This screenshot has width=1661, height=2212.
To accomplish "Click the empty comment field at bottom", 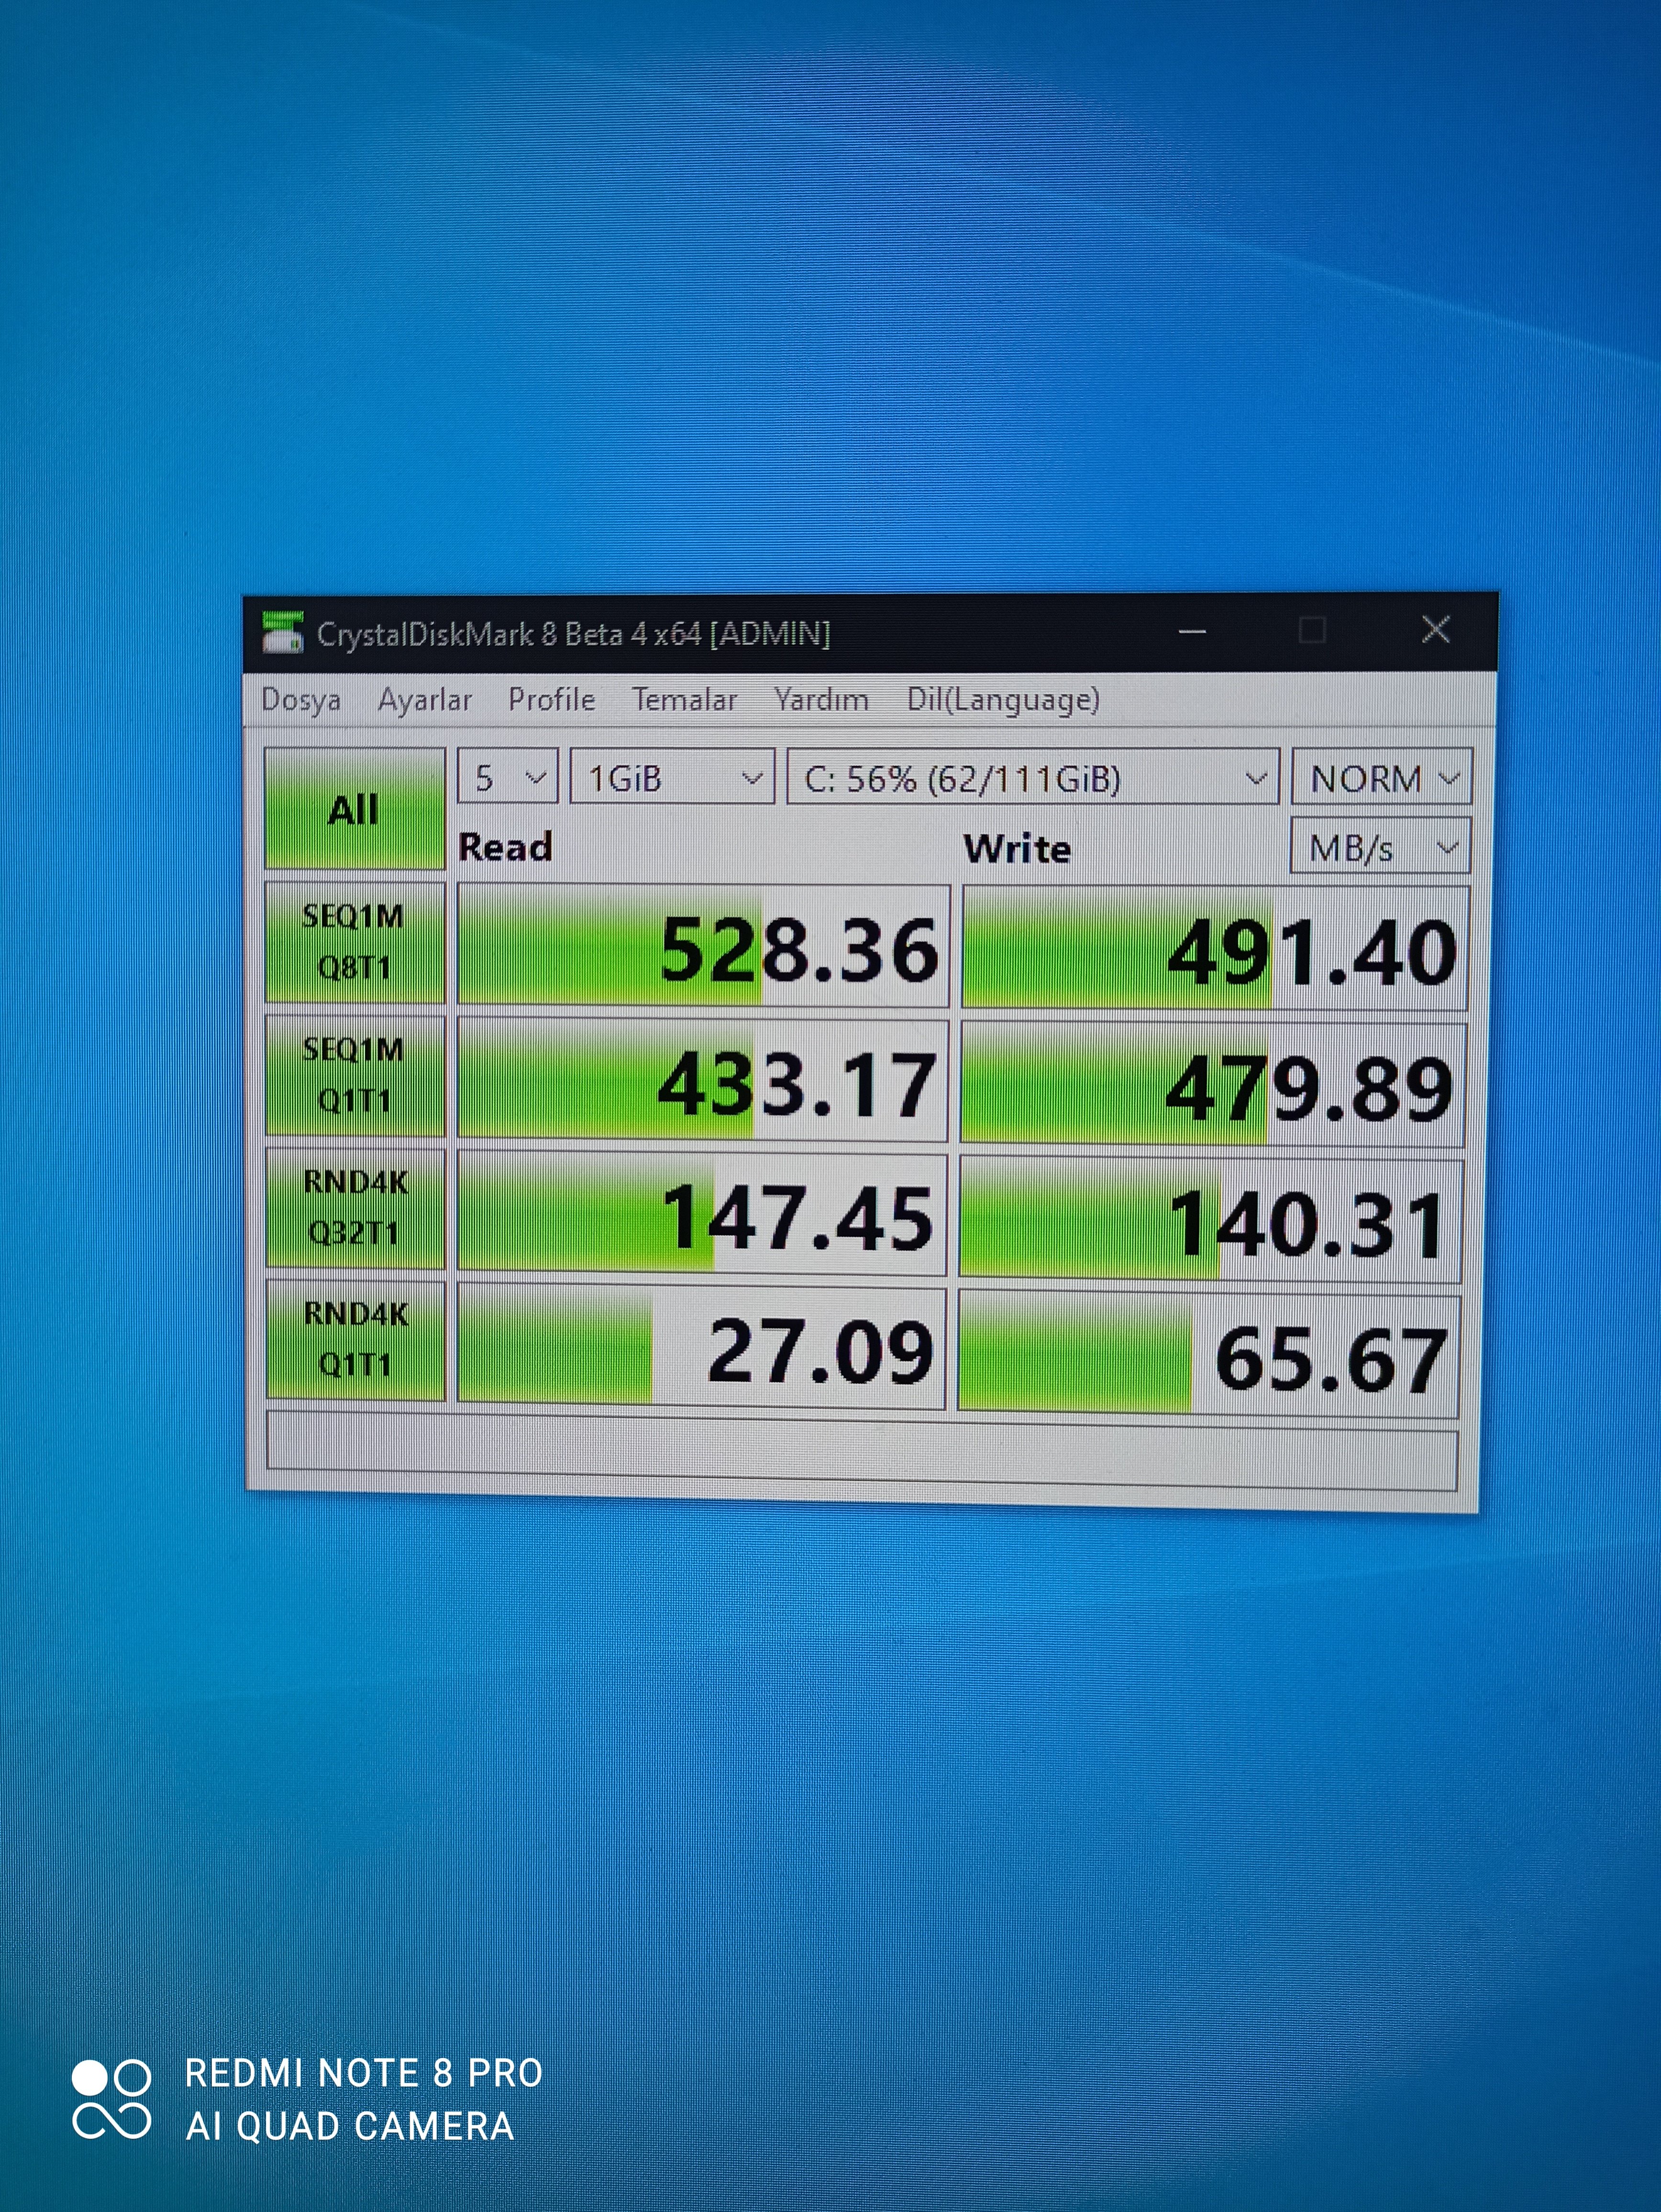I will [862, 1450].
